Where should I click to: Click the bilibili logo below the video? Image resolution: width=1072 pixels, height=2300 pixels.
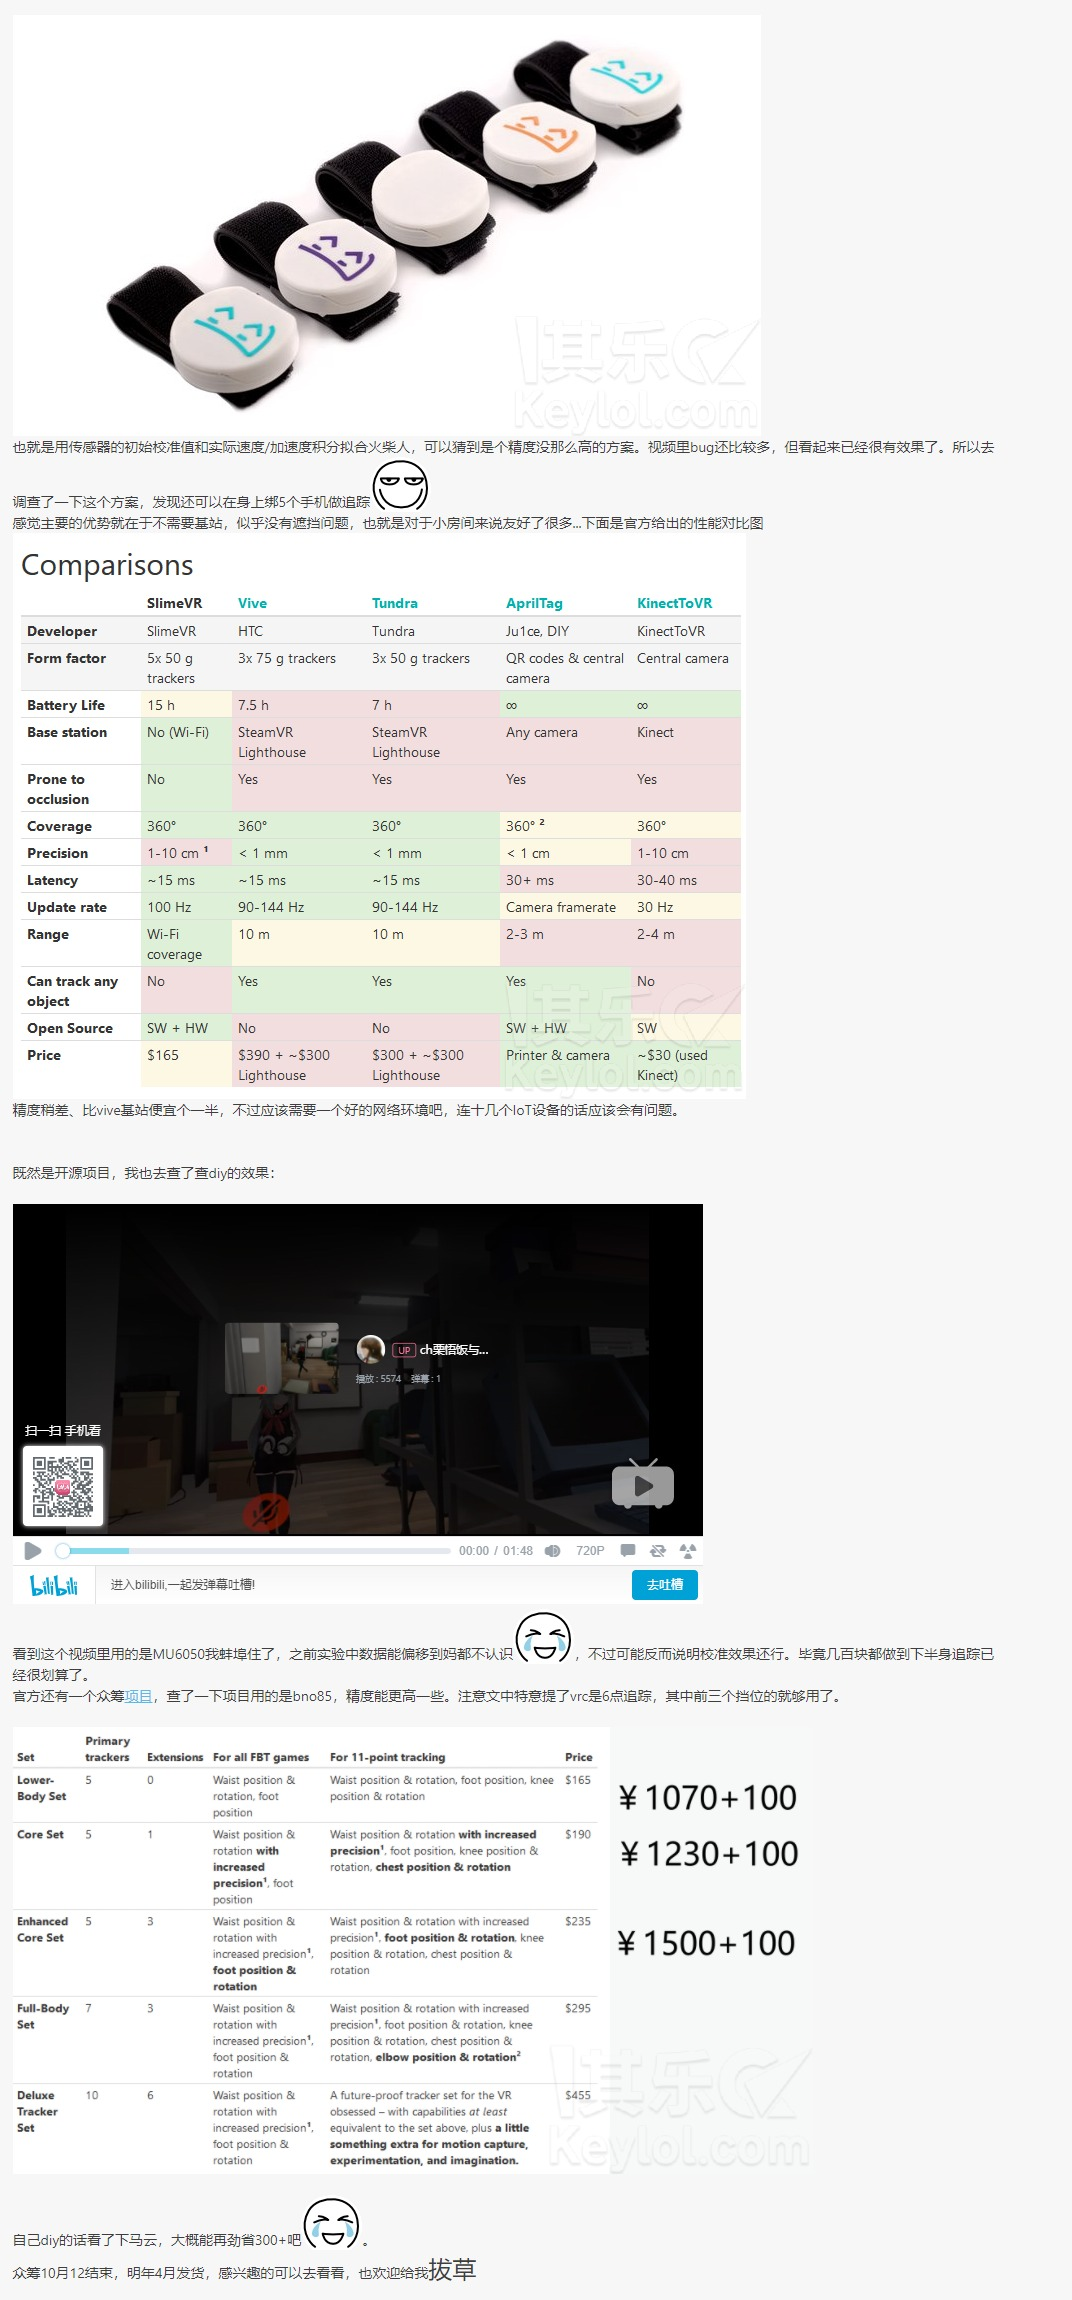click(x=54, y=1585)
